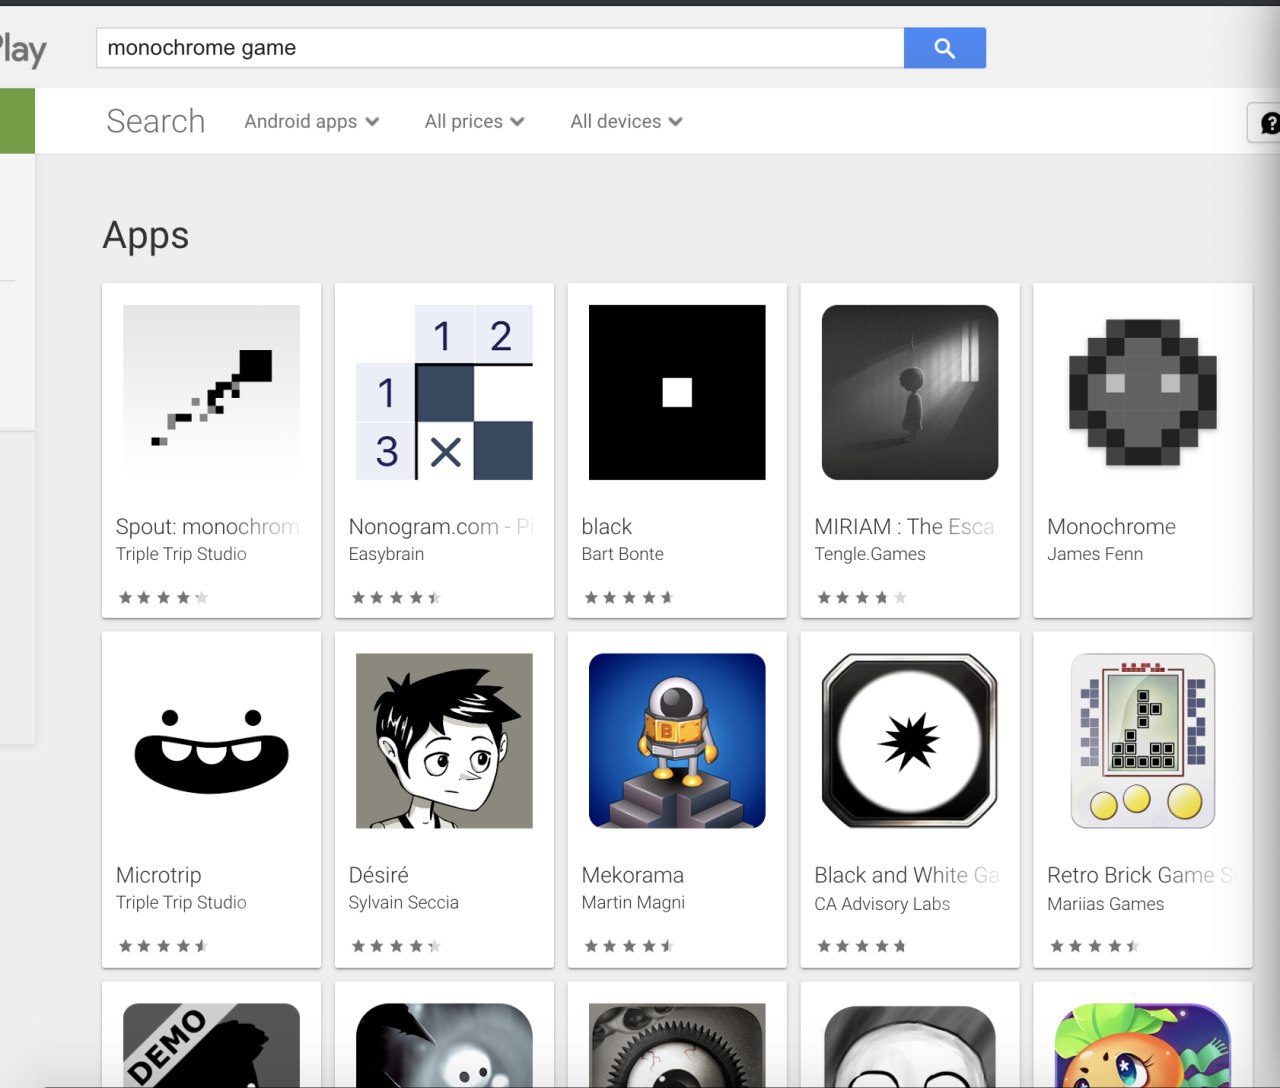
Task: Open the Retro Brick Game handheld icon
Action: [x=1143, y=742]
